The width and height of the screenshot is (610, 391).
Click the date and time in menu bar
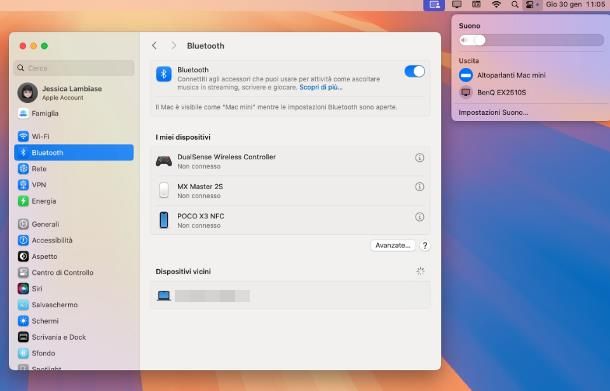[x=575, y=4]
